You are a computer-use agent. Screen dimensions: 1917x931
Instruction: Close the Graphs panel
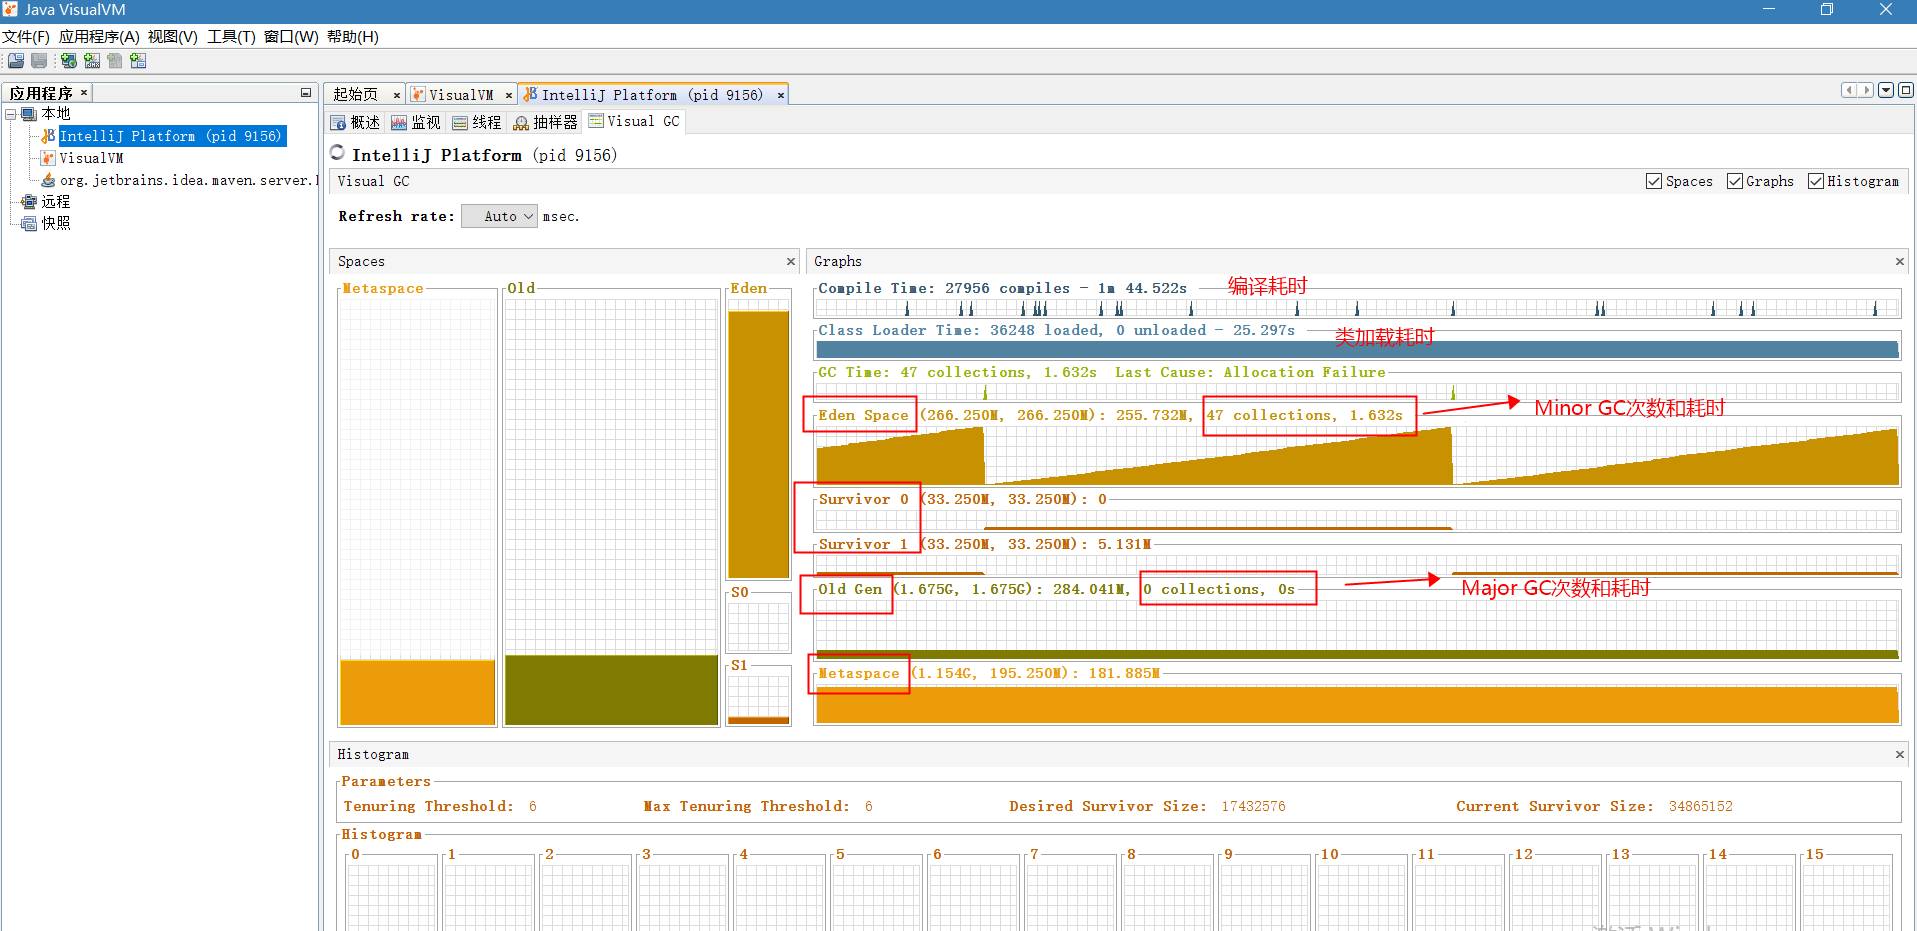point(1900,261)
